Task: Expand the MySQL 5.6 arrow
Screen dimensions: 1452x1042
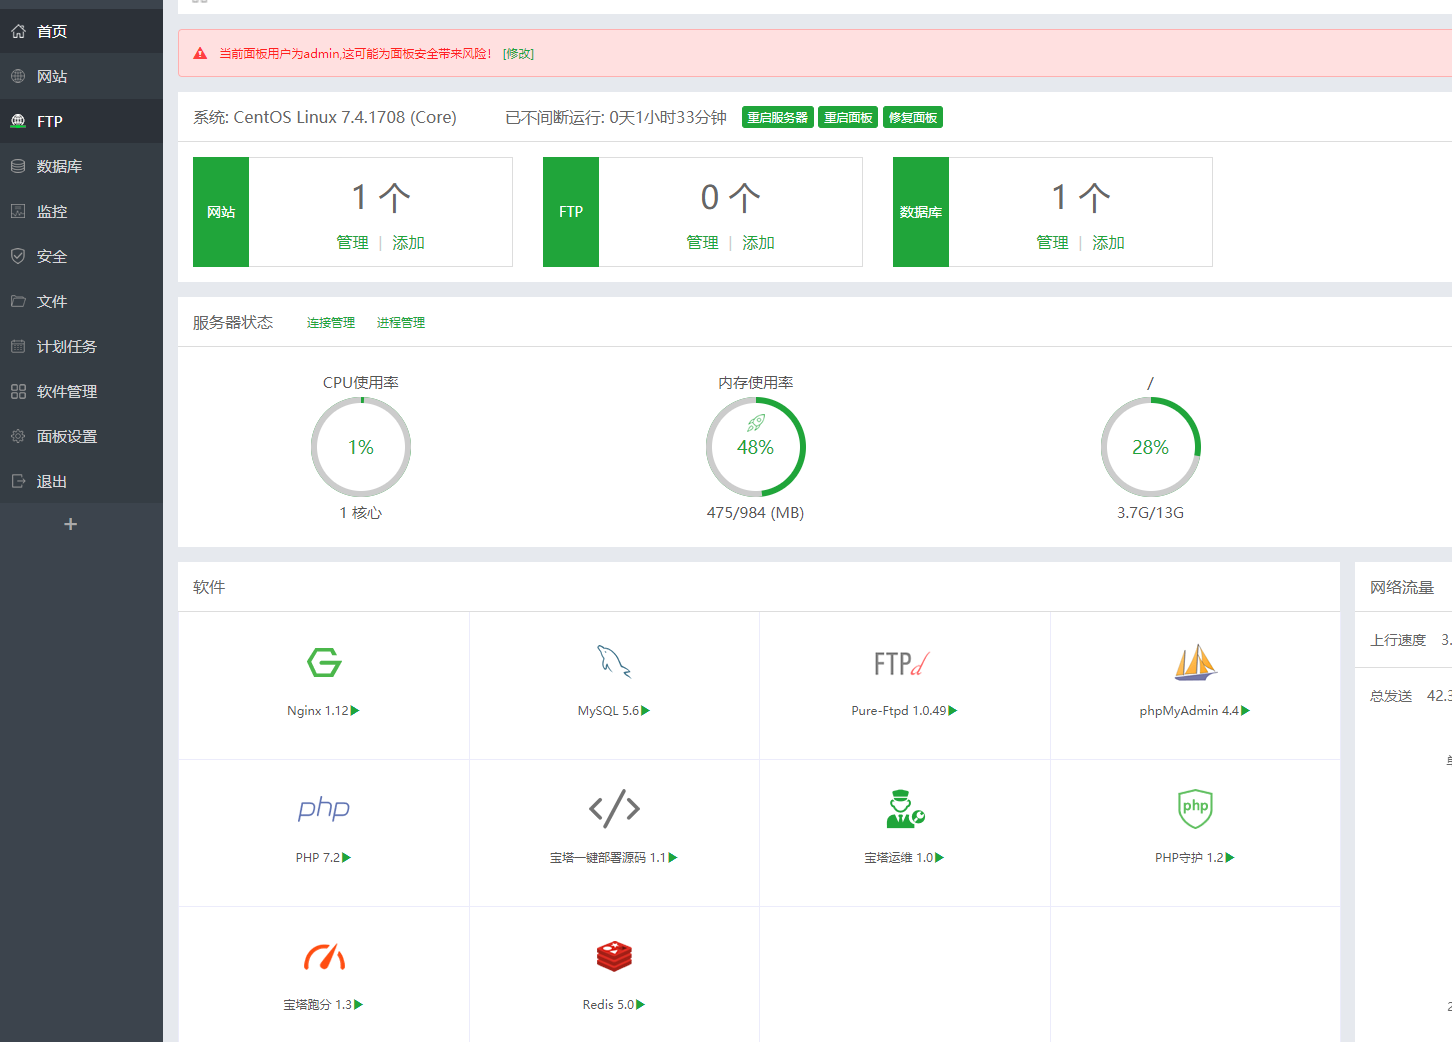Action: [645, 711]
